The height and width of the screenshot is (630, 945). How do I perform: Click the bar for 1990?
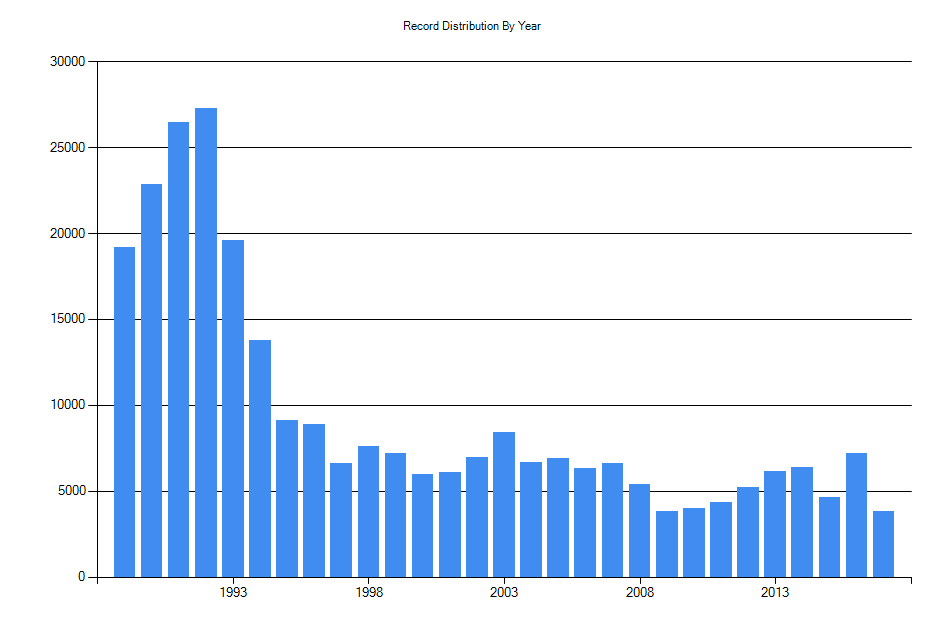pos(151,380)
